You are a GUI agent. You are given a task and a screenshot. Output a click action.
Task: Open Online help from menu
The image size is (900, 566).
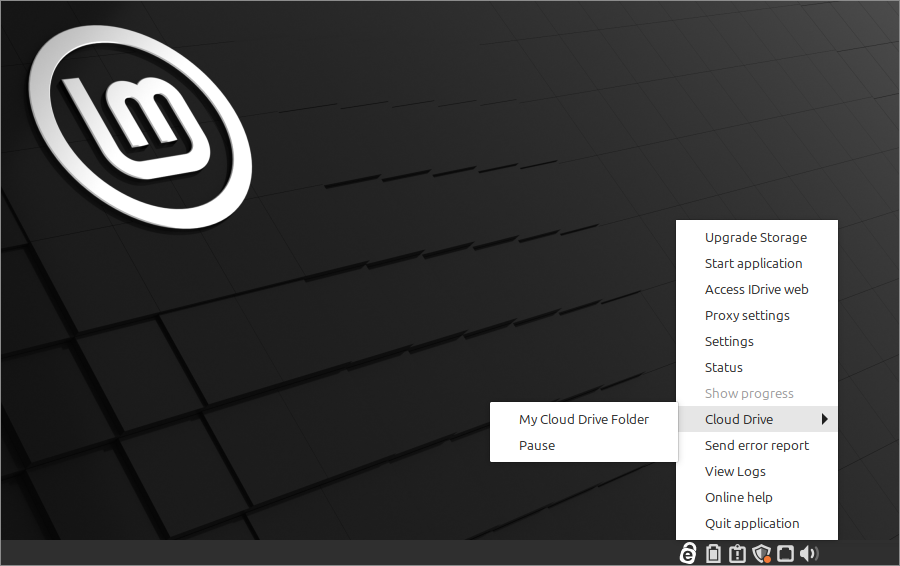pos(757,498)
